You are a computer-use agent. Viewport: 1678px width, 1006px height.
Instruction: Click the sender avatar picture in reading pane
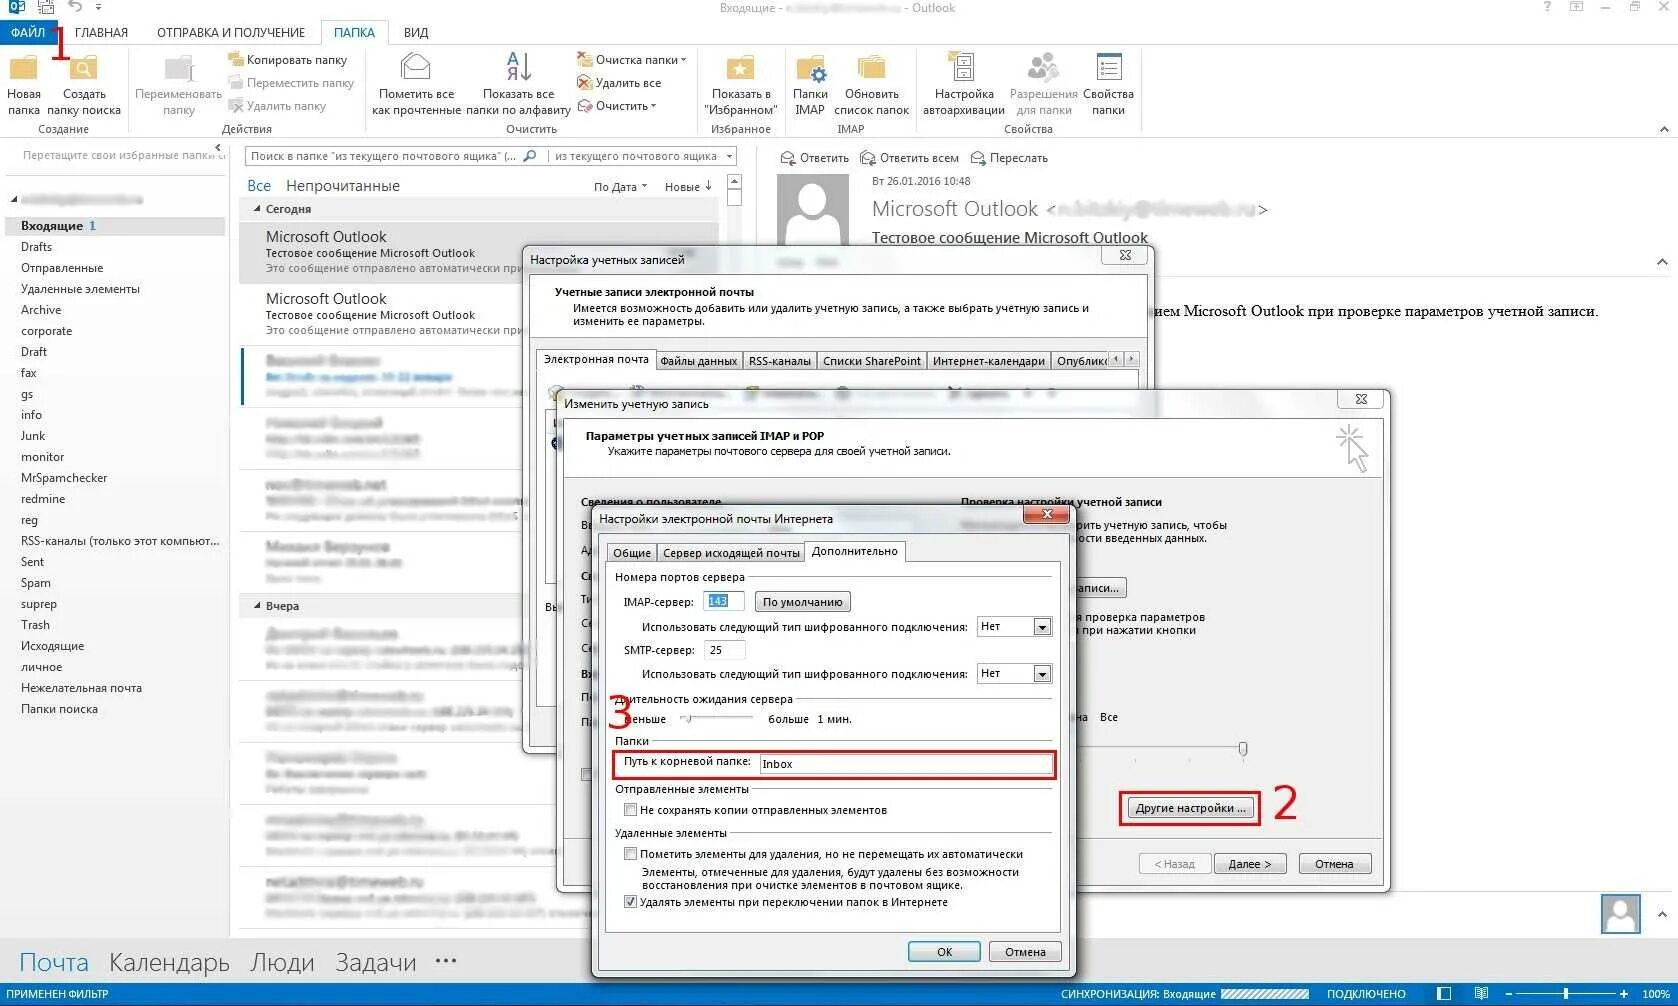812,211
